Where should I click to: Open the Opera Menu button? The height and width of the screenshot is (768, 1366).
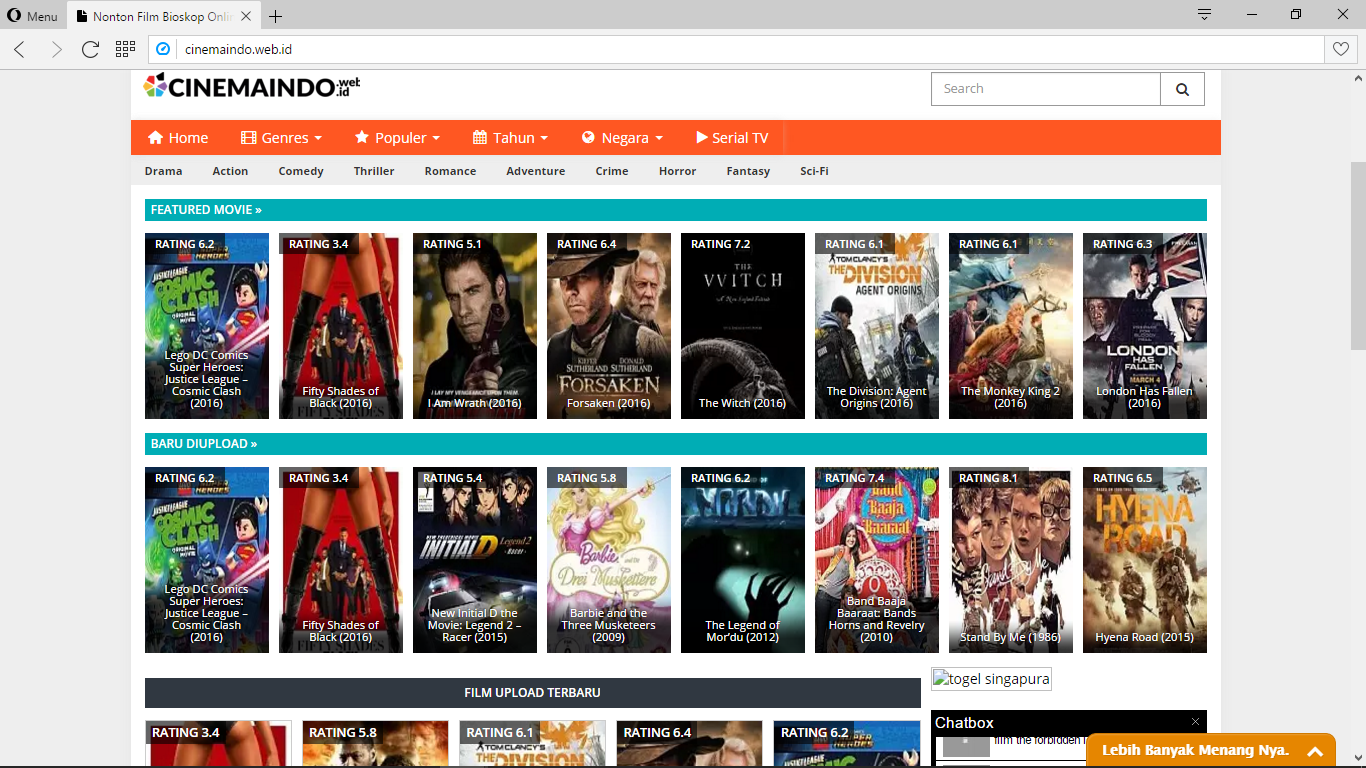33,16
